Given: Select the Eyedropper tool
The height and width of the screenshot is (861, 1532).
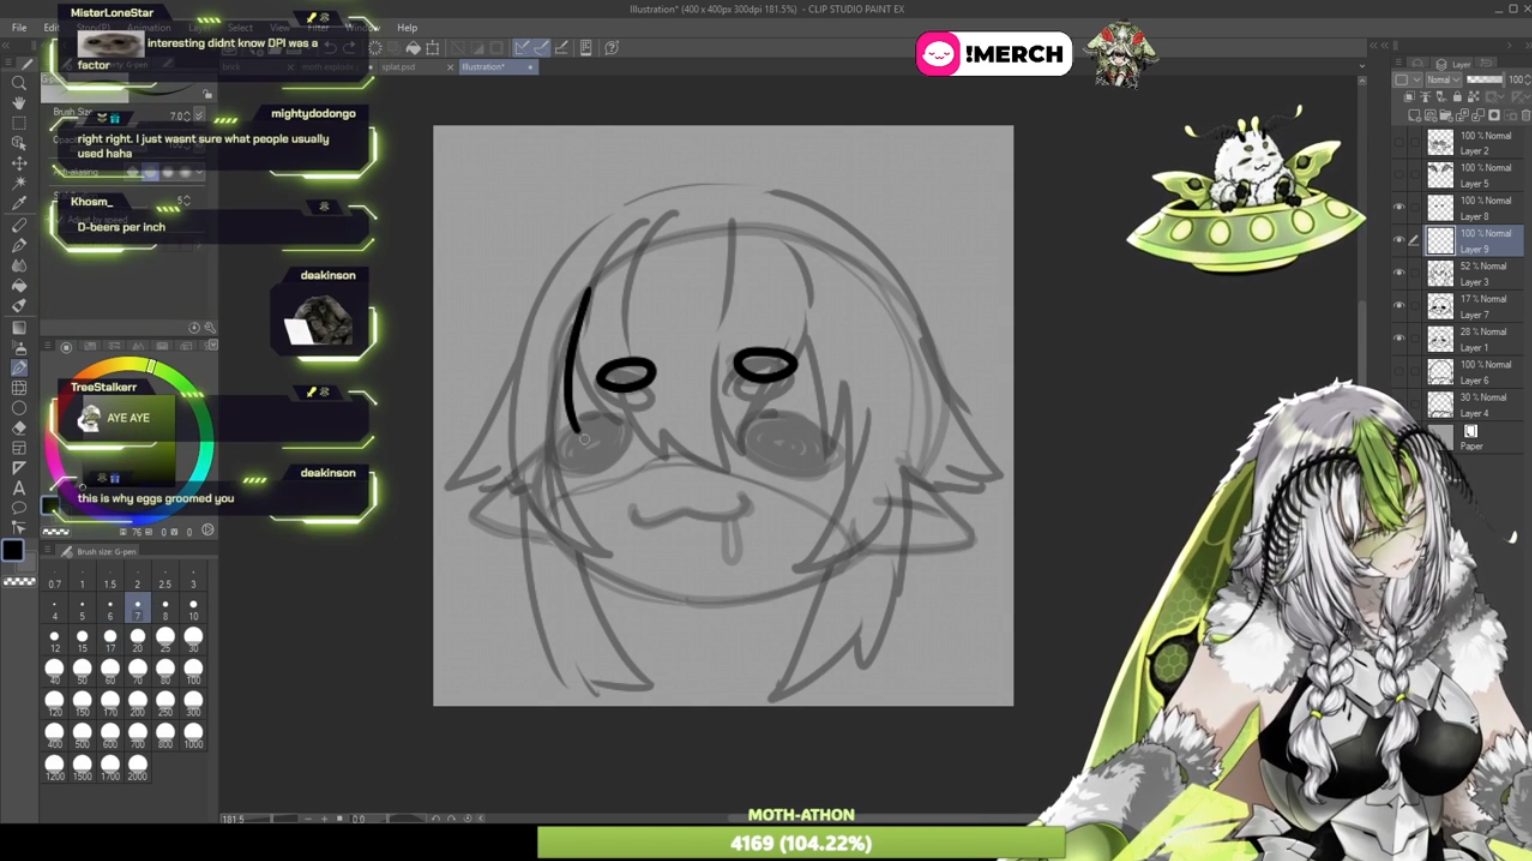Looking at the screenshot, I should (x=19, y=204).
